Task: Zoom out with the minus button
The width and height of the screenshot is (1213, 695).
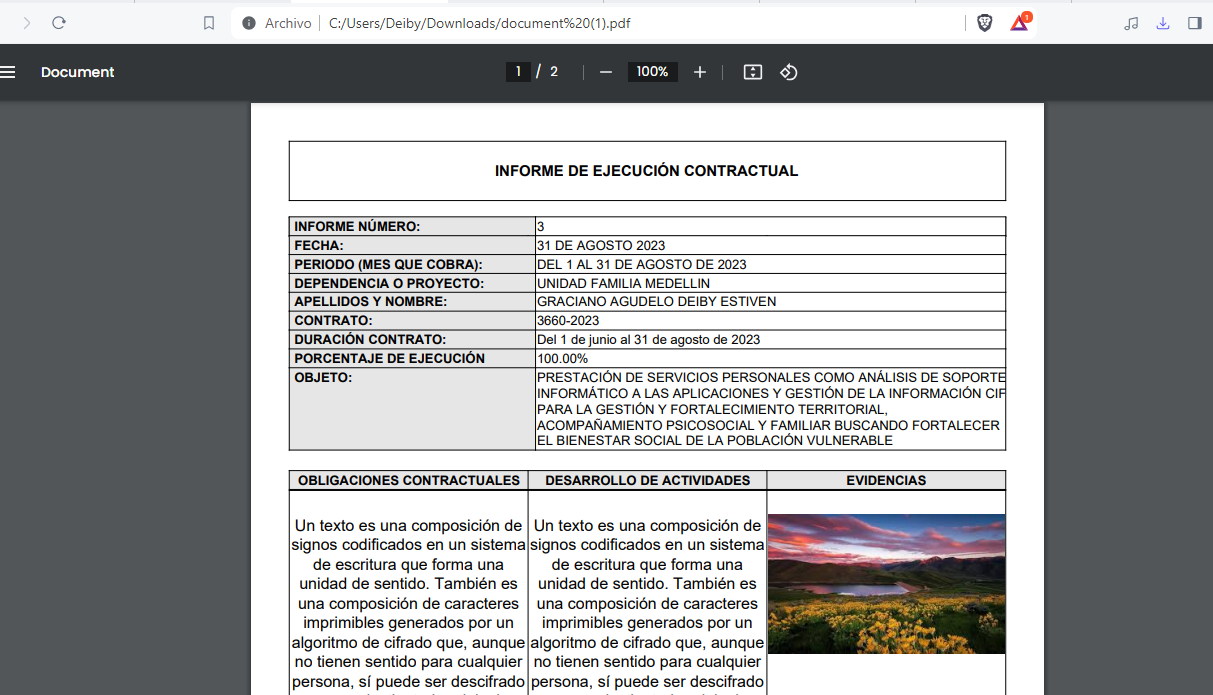Action: tap(606, 72)
